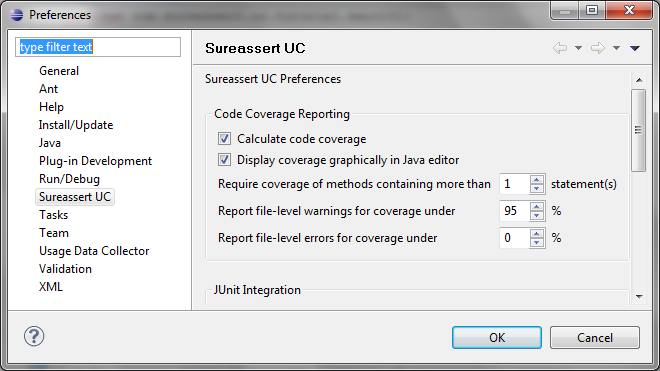This screenshot has width=660, height=371.
Task: Click the type filter text box
Action: click(x=98, y=47)
